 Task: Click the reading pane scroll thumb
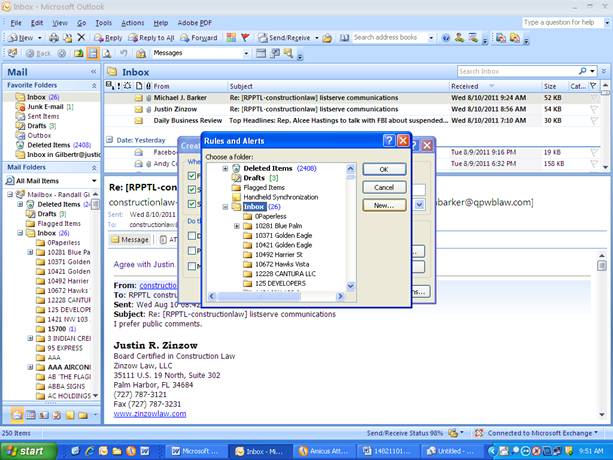(x=602, y=265)
